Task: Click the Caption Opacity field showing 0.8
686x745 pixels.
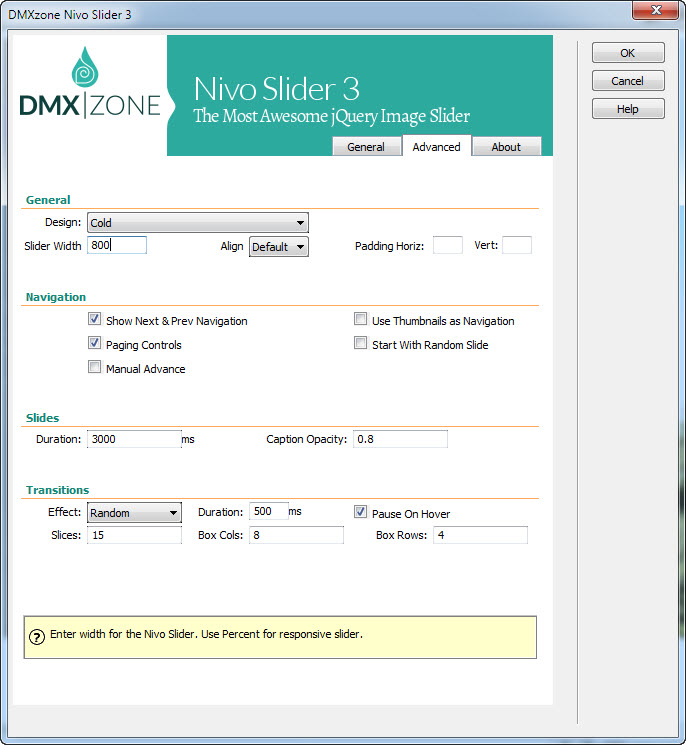Action: point(400,439)
